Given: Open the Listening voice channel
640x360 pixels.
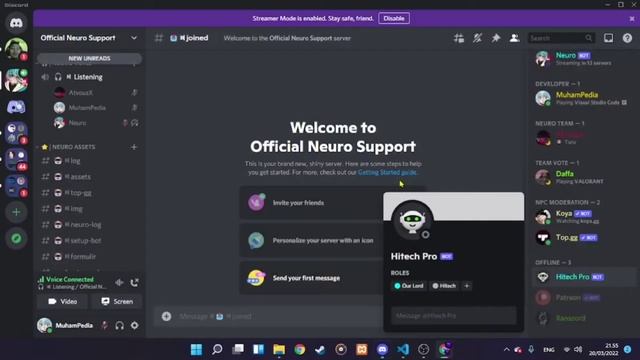Looking at the screenshot, I should 89,77.
